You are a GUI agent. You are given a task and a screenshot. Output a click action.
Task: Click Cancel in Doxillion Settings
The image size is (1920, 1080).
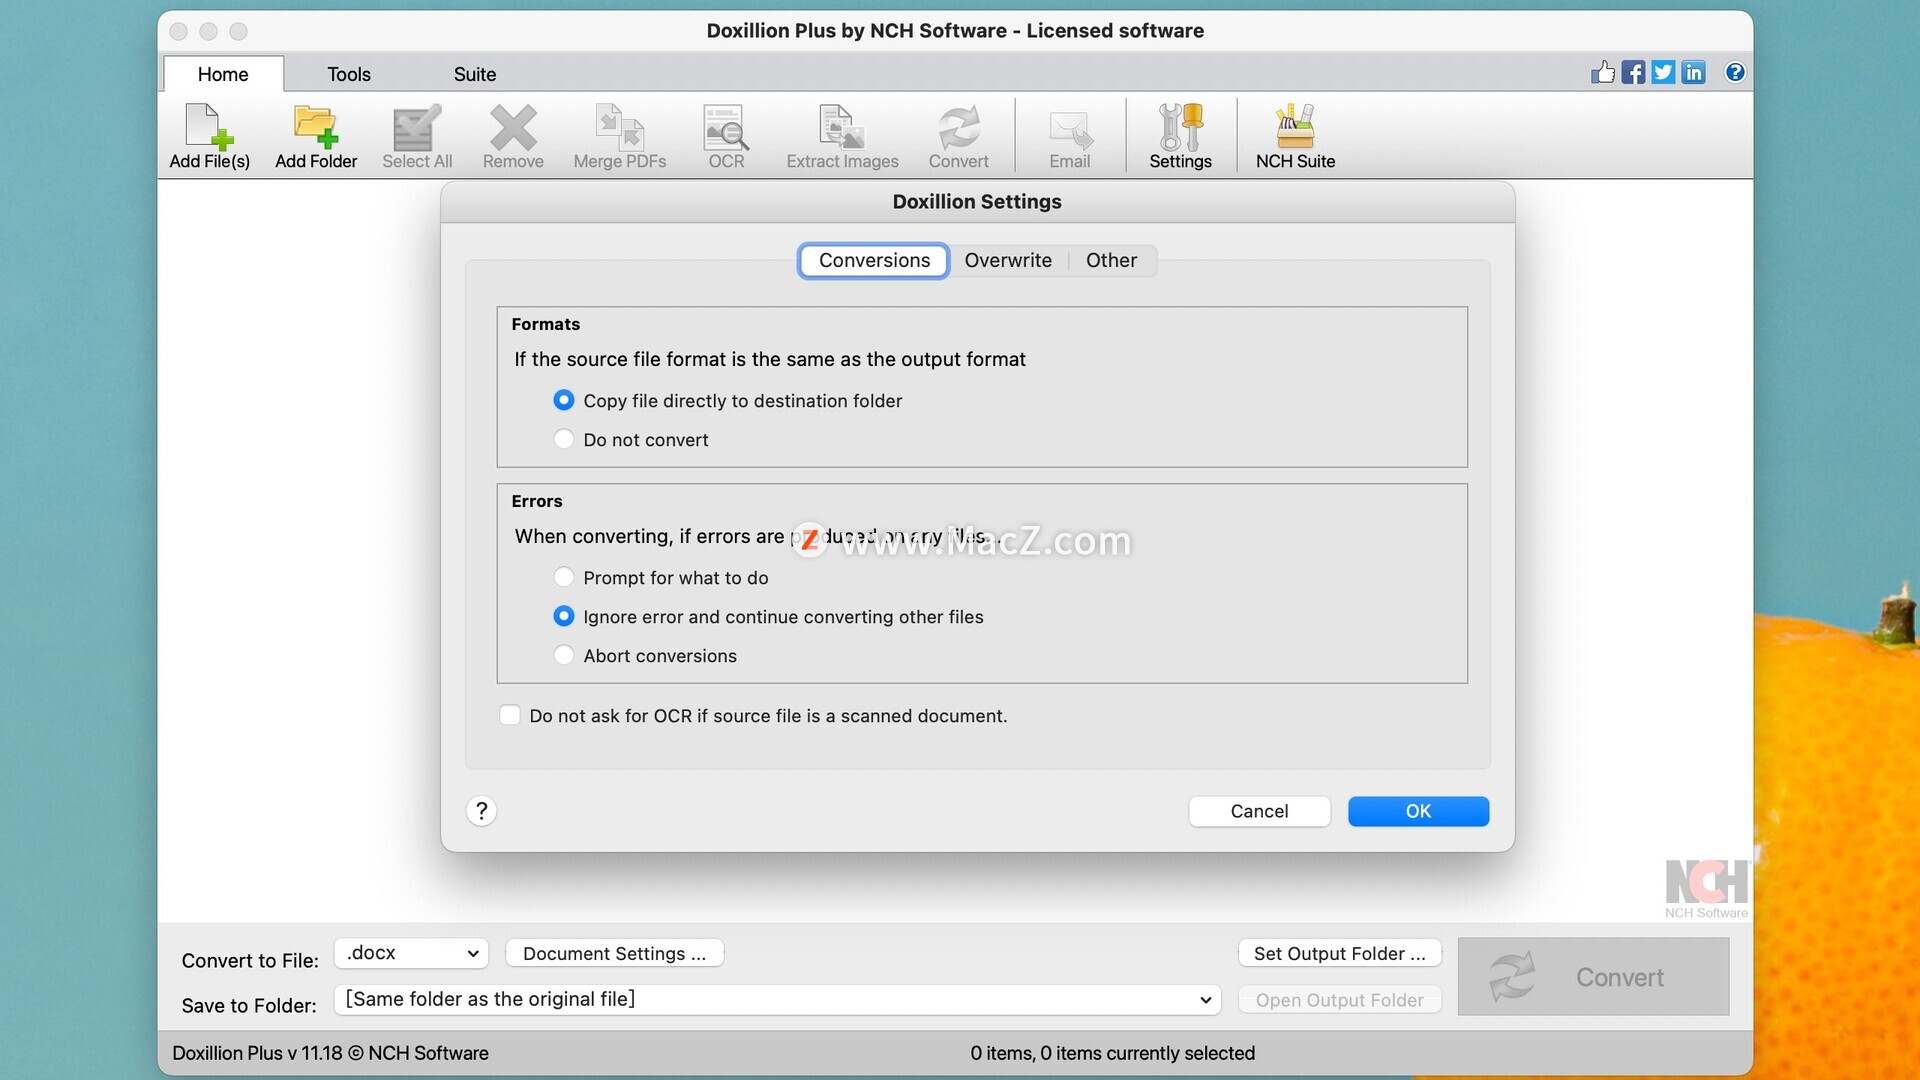1259,811
